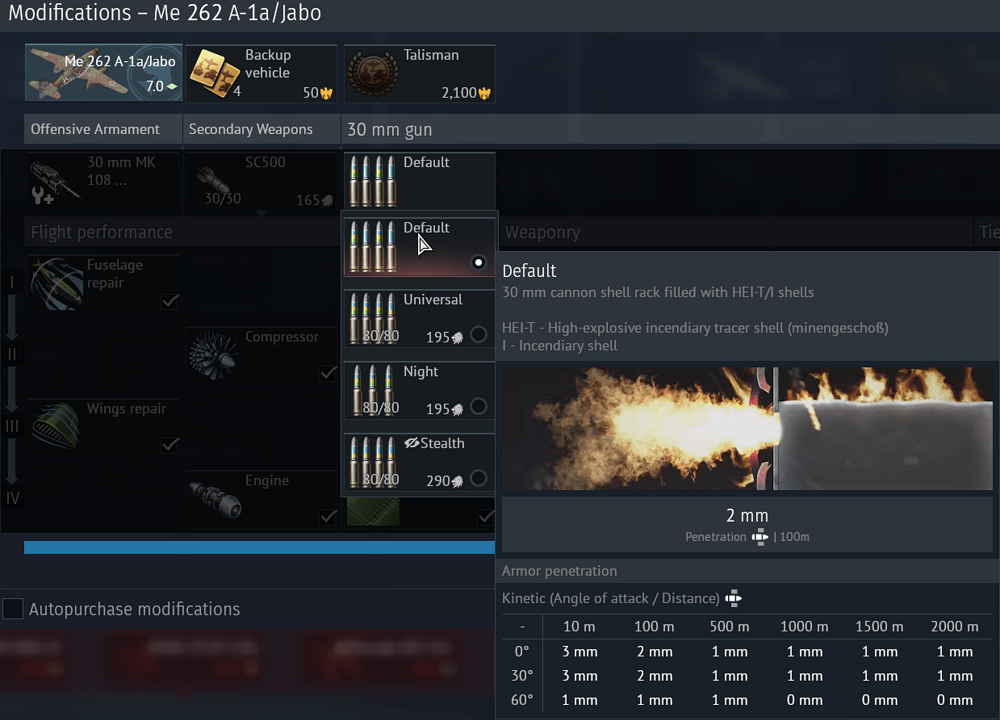Enable Autopurchase modifications
The width and height of the screenshot is (1000, 720).
pyautogui.click(x=14, y=609)
